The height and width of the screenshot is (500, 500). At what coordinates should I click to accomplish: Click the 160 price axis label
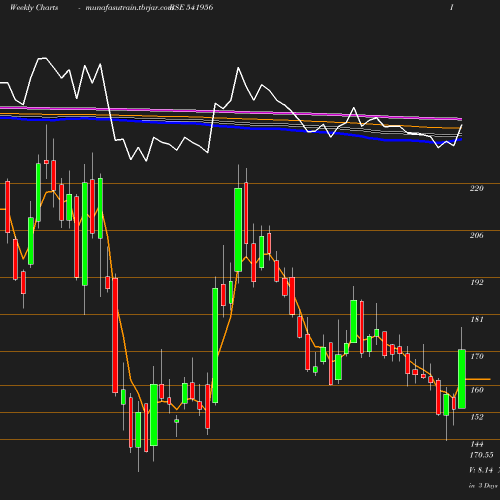(477, 390)
